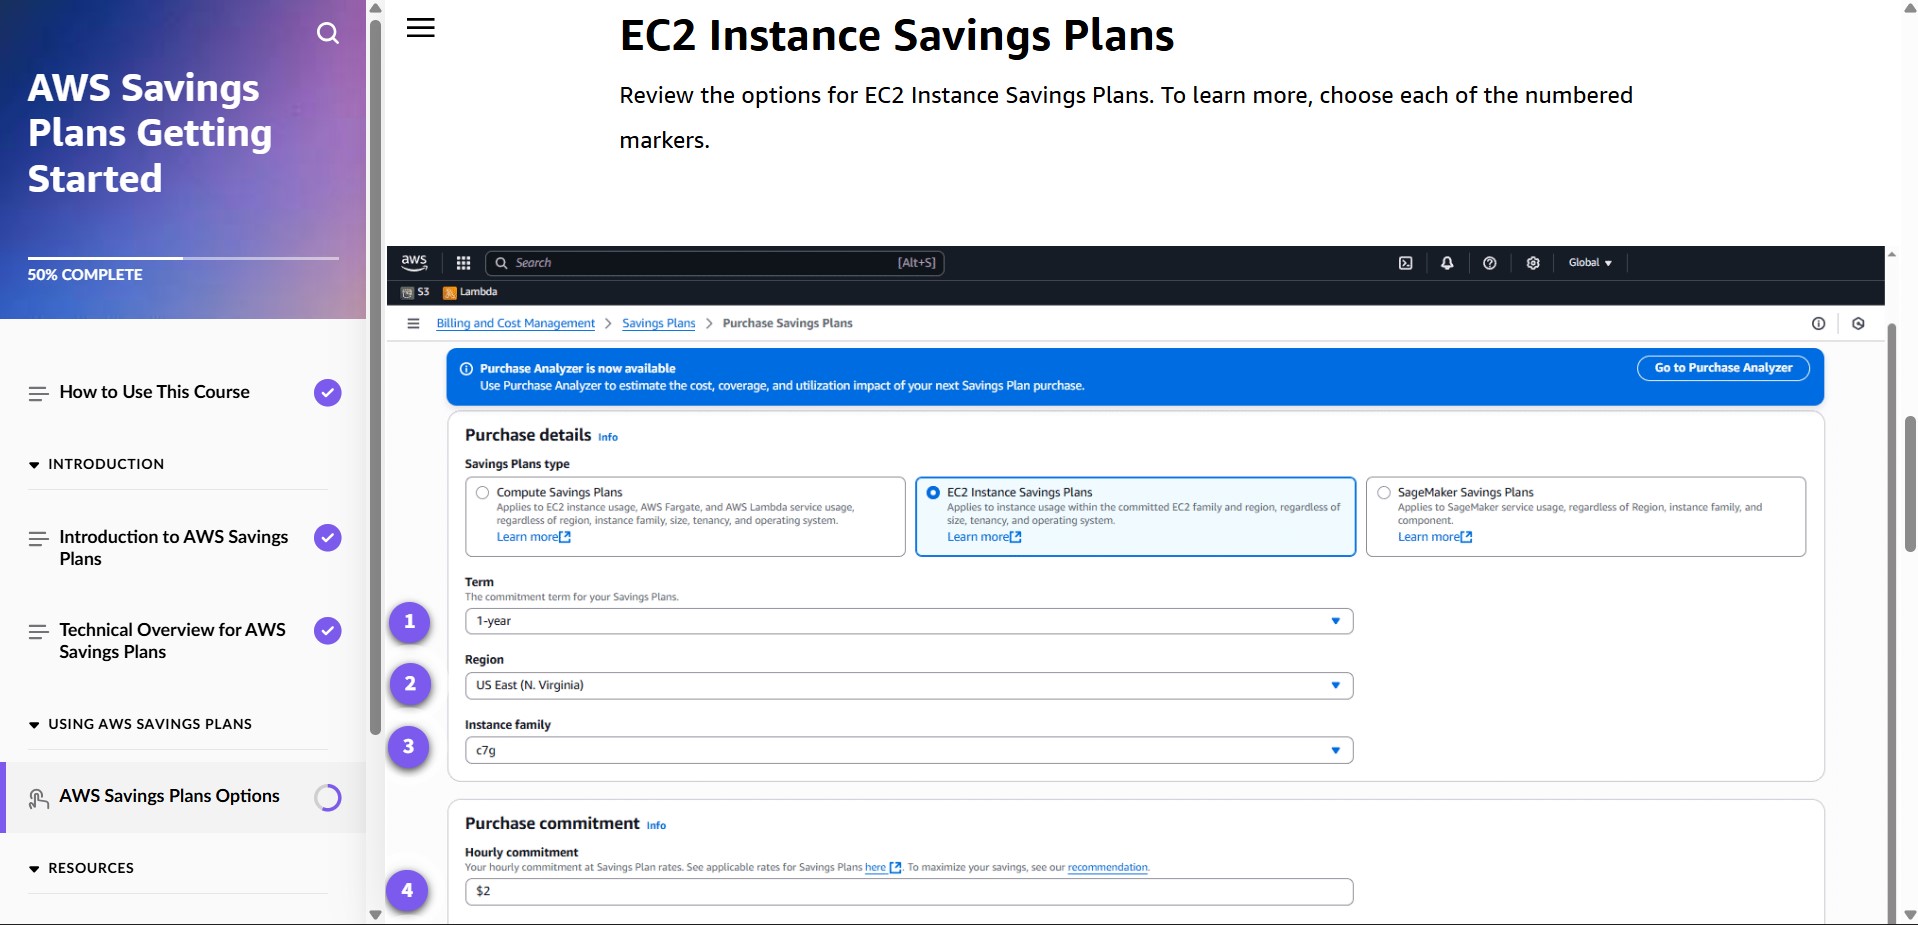
Task: Click numbered marker 4 beside Hourly commitment
Action: click(x=407, y=890)
